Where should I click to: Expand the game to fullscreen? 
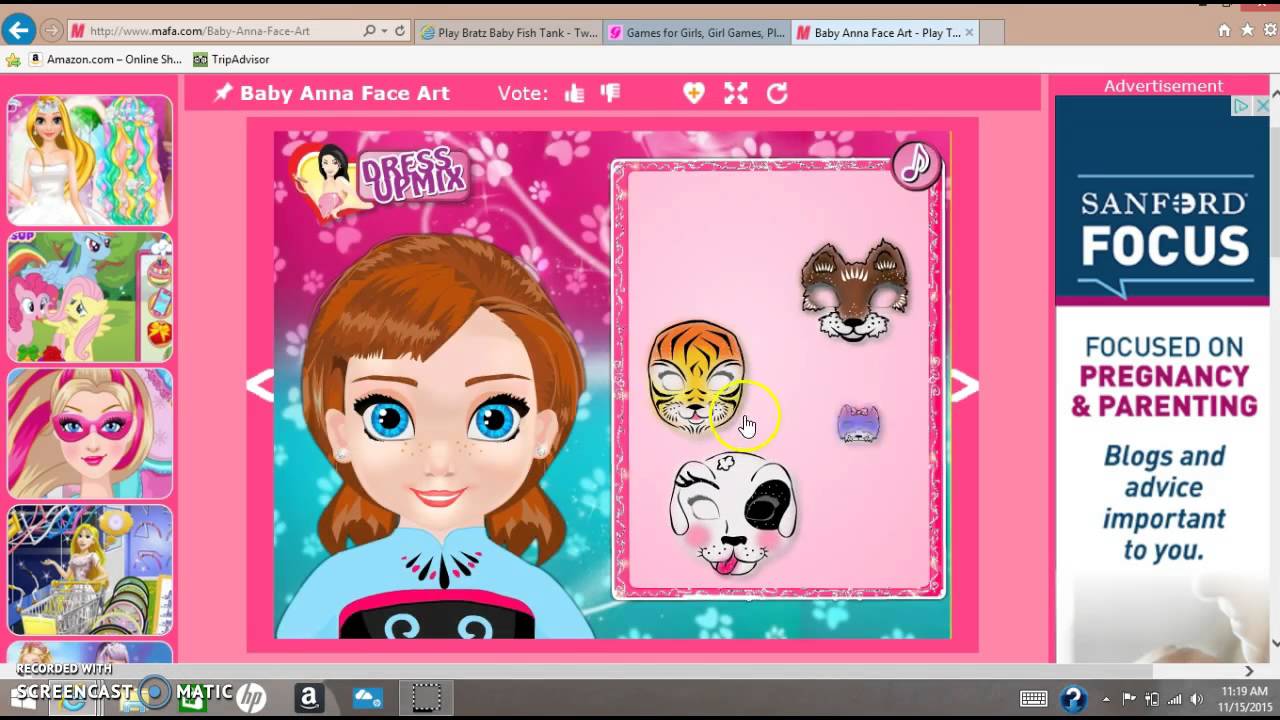736,93
